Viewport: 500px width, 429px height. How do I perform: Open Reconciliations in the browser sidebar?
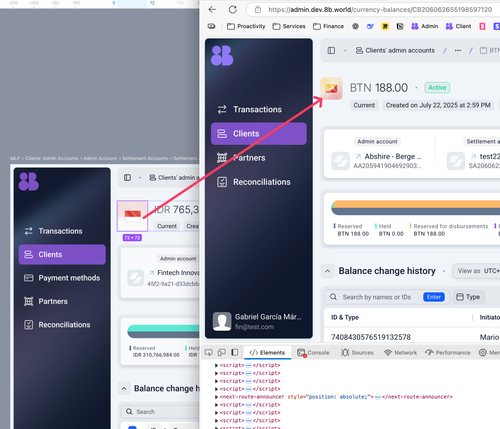click(x=259, y=182)
